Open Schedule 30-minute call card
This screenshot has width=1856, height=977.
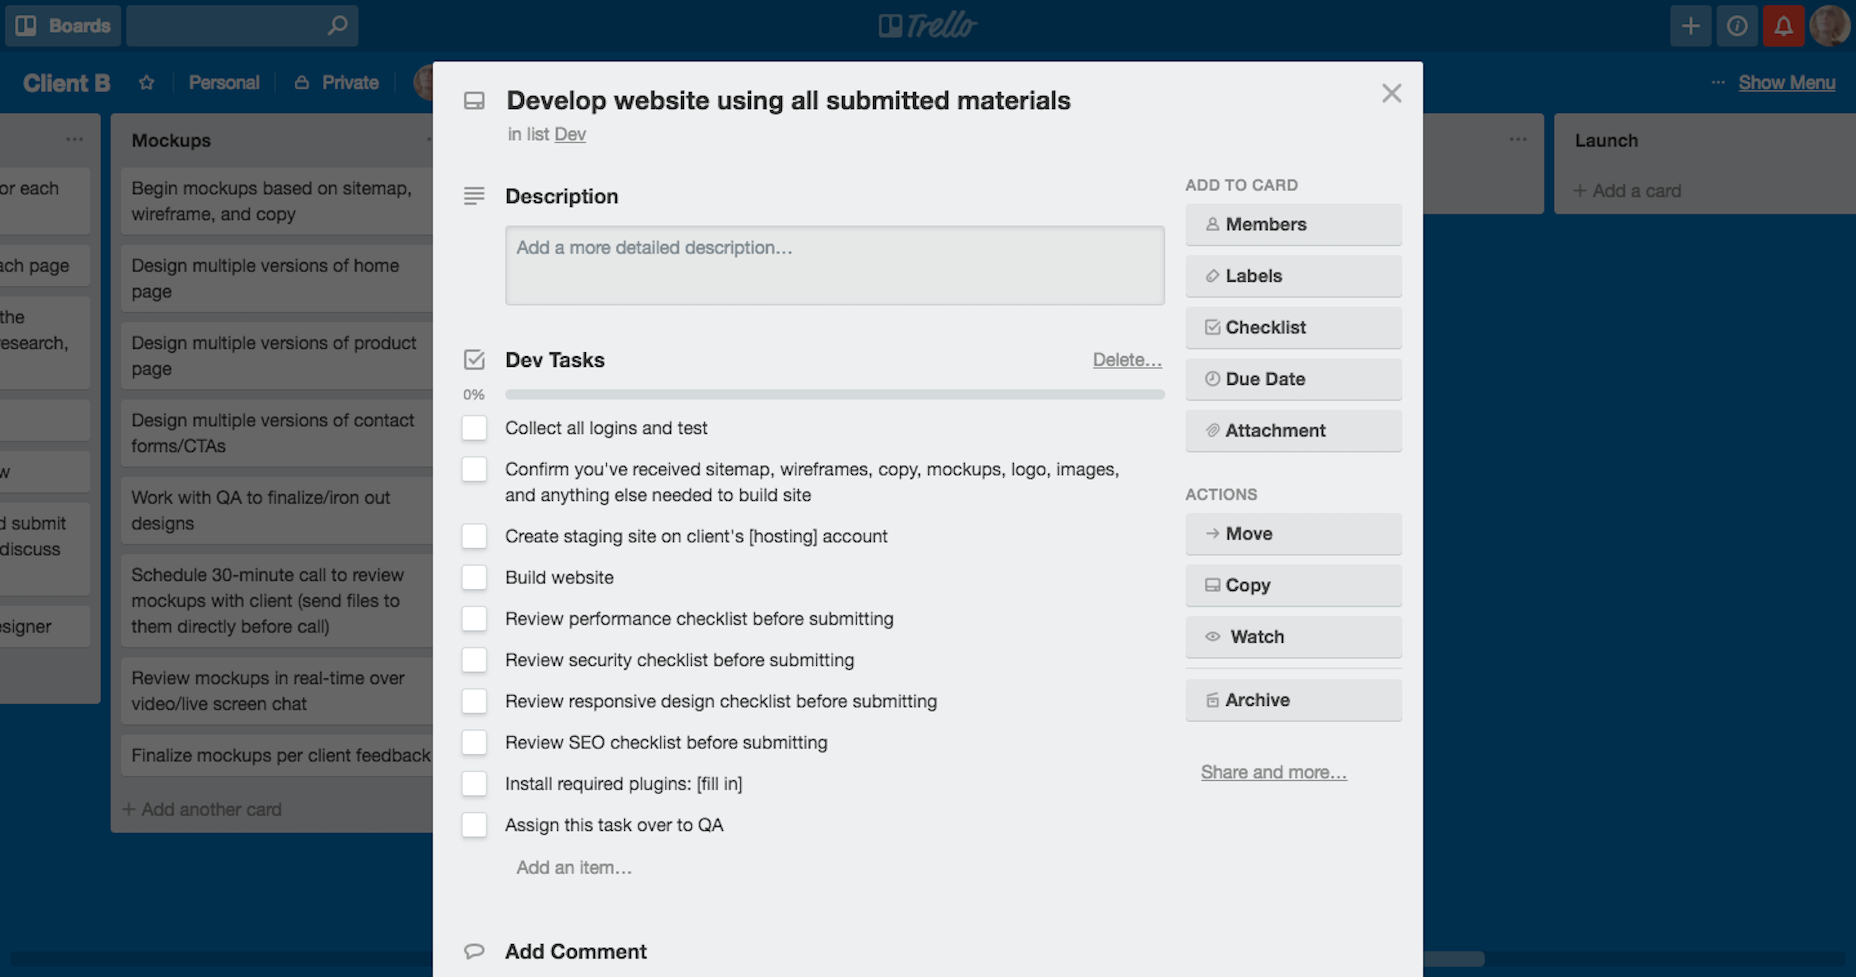click(277, 600)
